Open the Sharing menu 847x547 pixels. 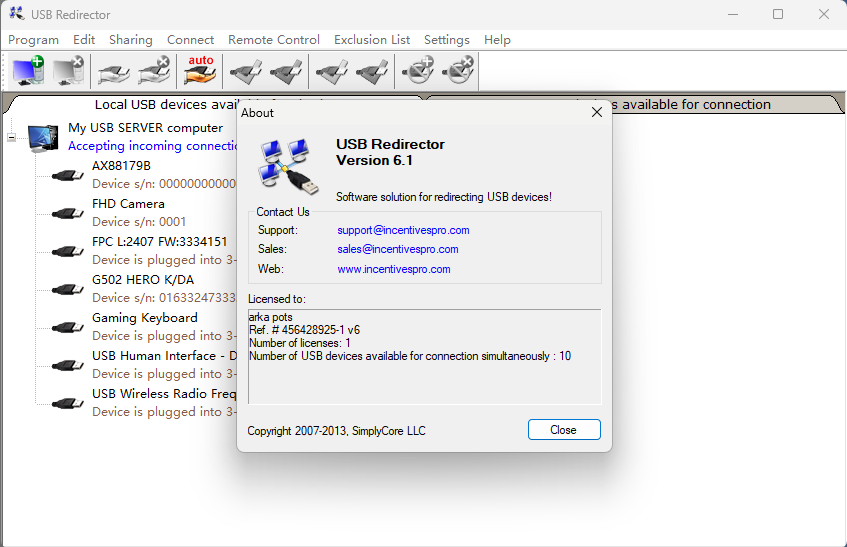click(131, 40)
